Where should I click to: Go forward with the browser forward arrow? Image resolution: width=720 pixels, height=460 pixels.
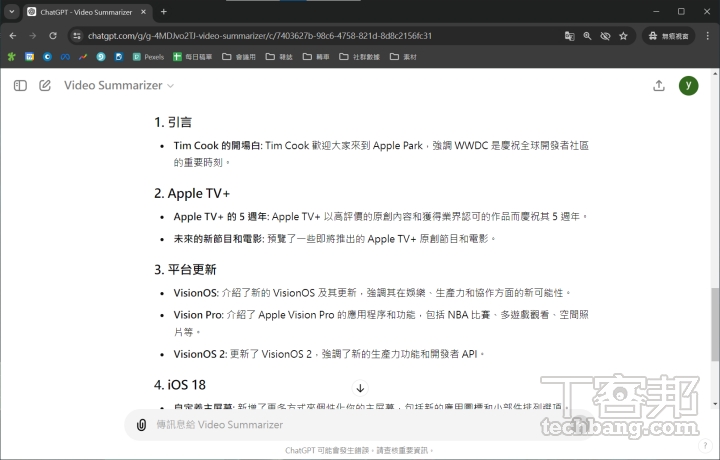pyautogui.click(x=33, y=36)
